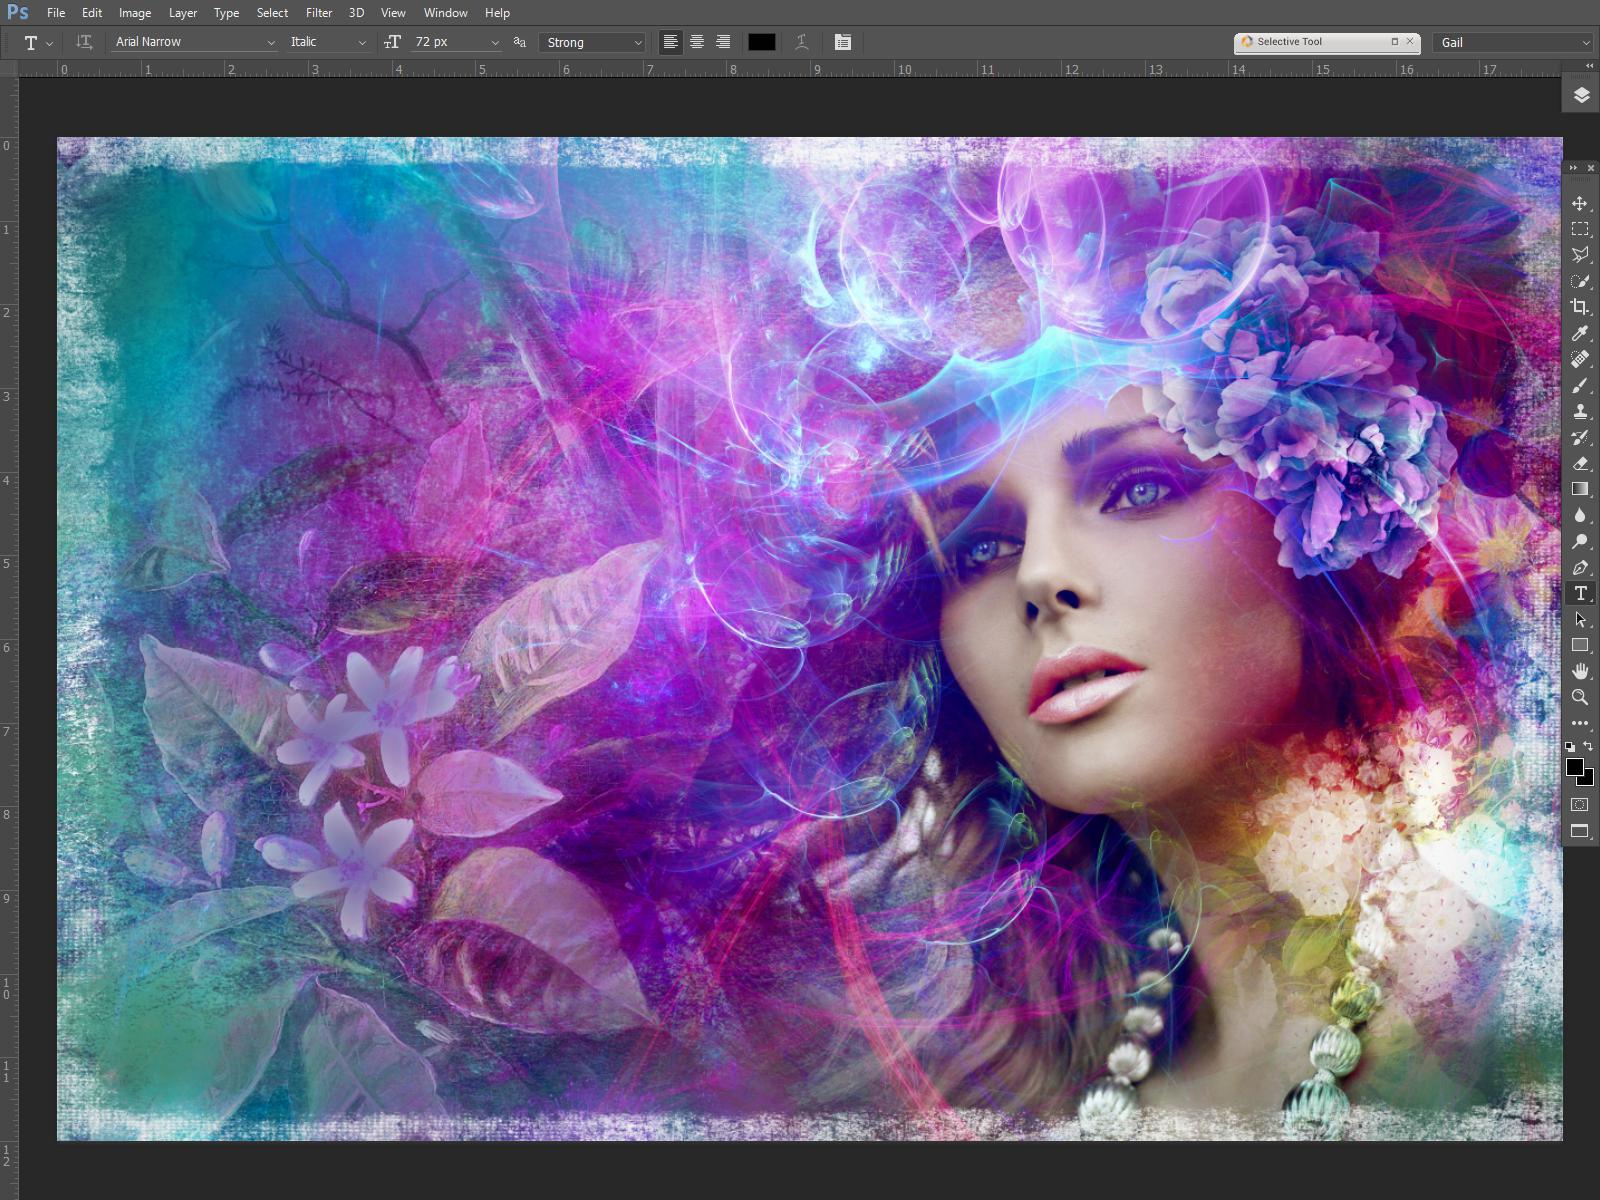The height and width of the screenshot is (1200, 1600).
Task: Click the Zoom tool in toolbar
Action: tap(1580, 697)
